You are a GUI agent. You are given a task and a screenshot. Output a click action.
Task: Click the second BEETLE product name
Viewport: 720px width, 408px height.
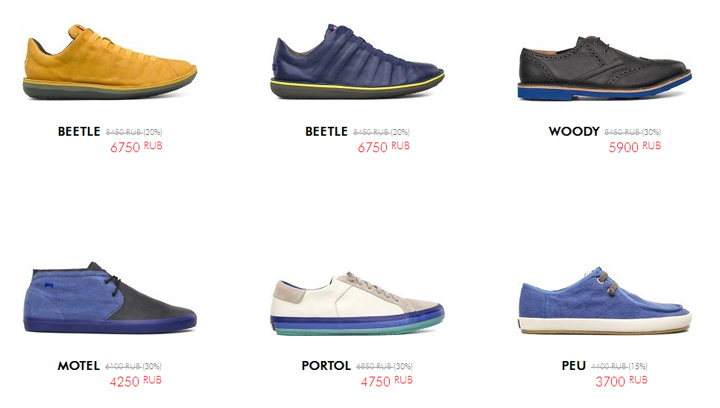tap(326, 131)
